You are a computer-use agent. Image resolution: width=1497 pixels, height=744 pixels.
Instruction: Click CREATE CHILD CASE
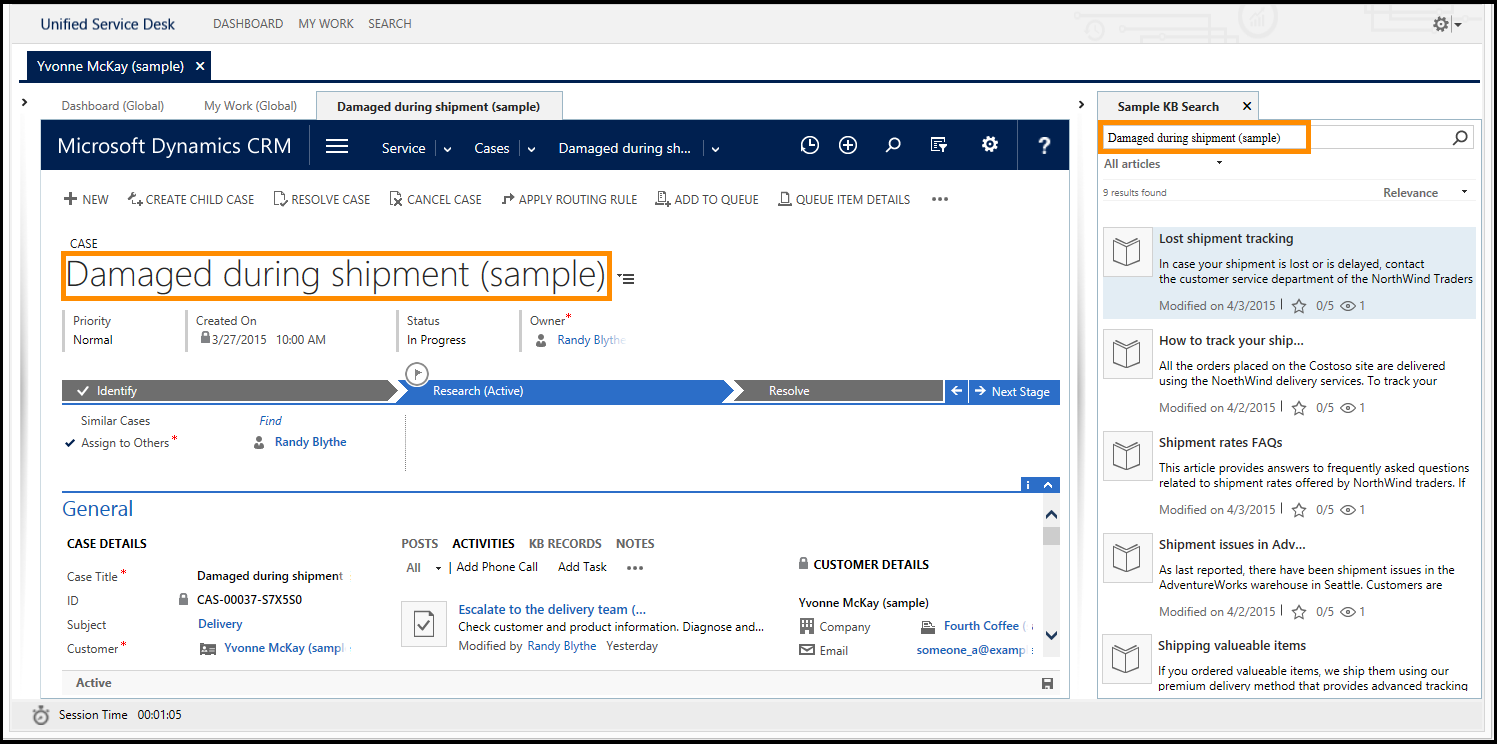coord(191,199)
